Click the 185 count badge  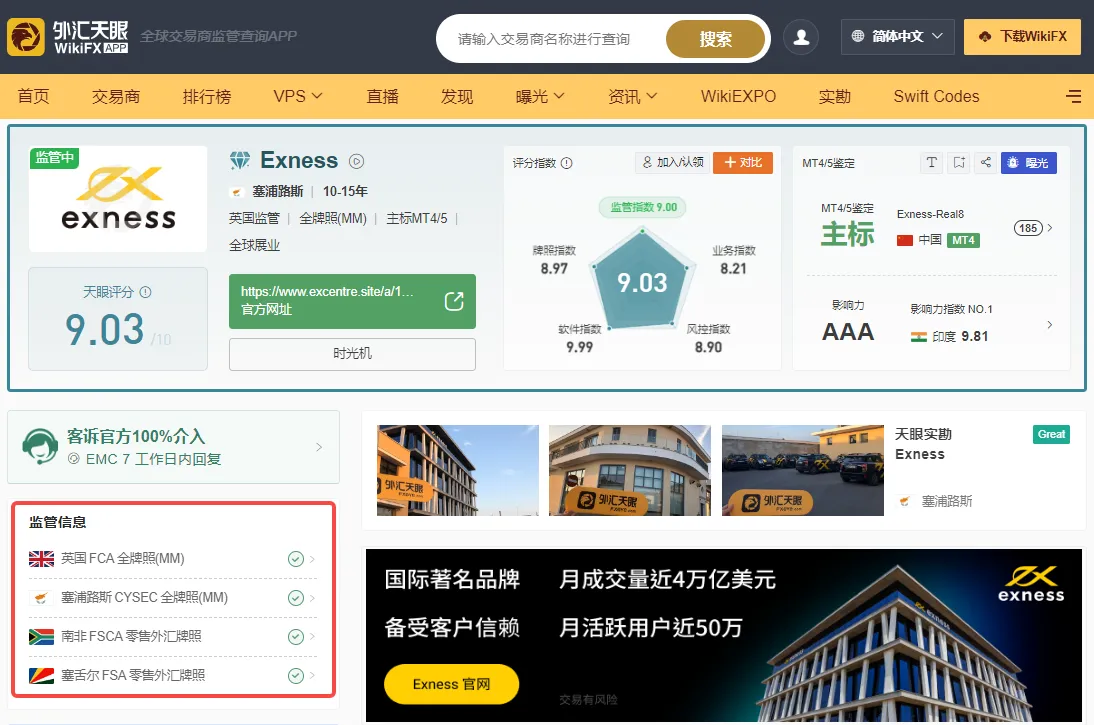point(1028,227)
